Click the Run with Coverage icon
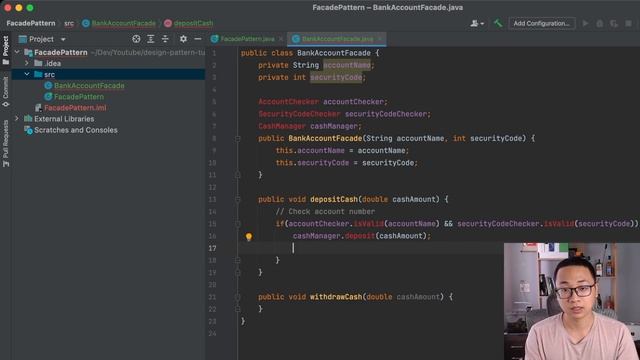 614,23
